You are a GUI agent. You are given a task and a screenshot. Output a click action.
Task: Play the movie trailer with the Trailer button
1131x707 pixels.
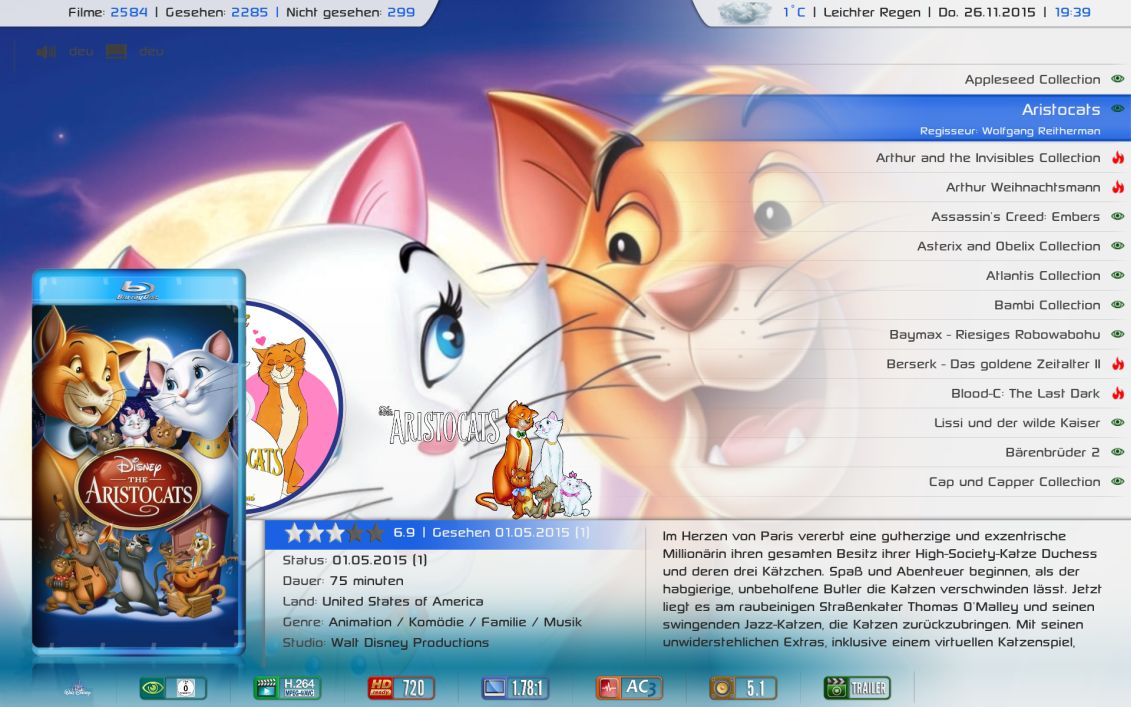point(857,688)
